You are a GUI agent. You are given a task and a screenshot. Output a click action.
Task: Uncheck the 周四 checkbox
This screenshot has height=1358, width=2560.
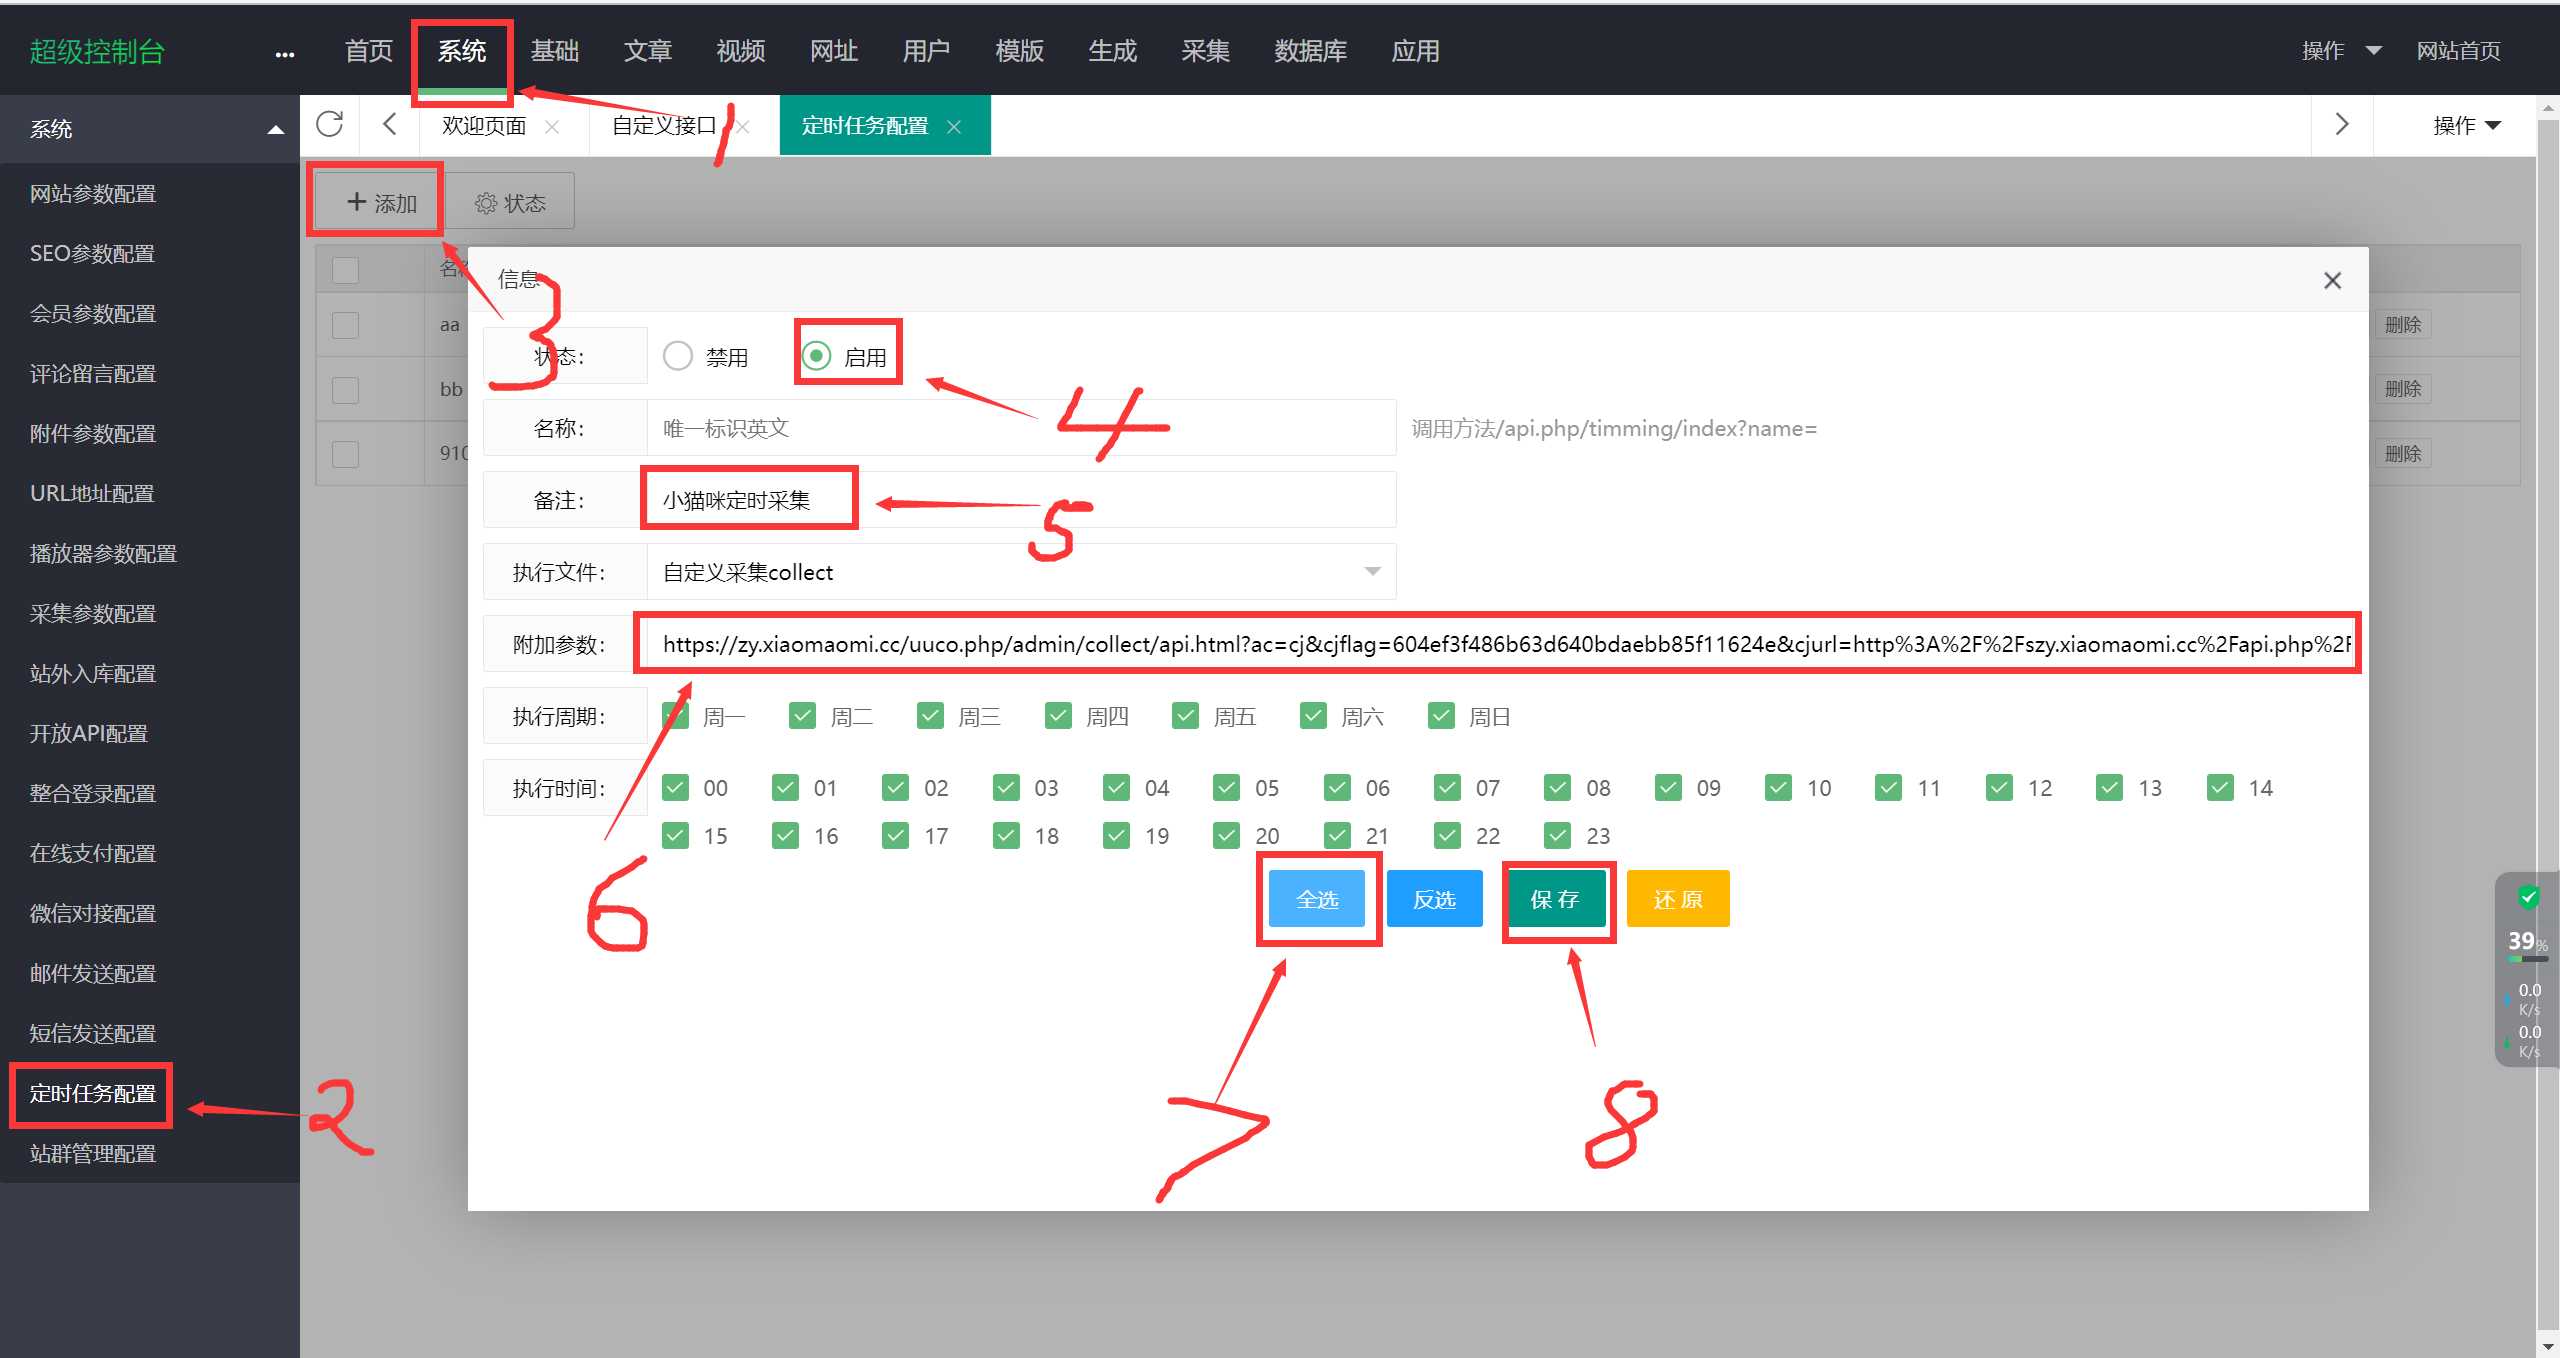[x=1058, y=716]
